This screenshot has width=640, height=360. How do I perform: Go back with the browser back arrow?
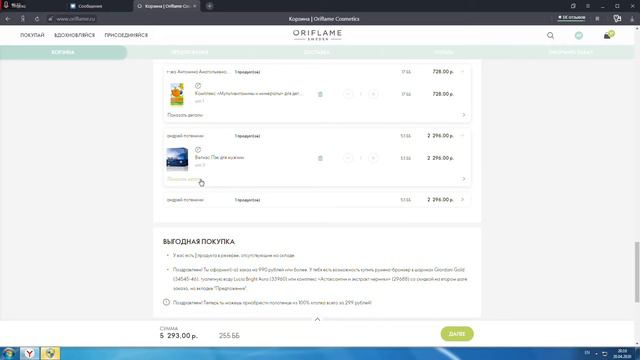8,19
